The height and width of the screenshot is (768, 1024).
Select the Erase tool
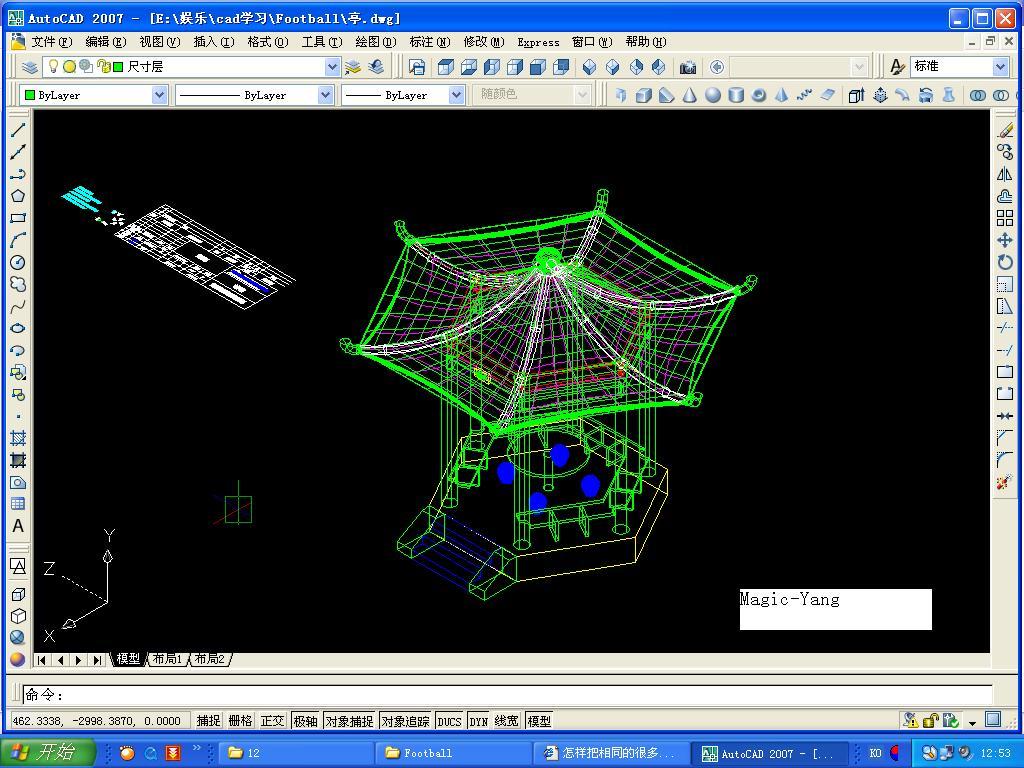pyautogui.click(x=1005, y=130)
